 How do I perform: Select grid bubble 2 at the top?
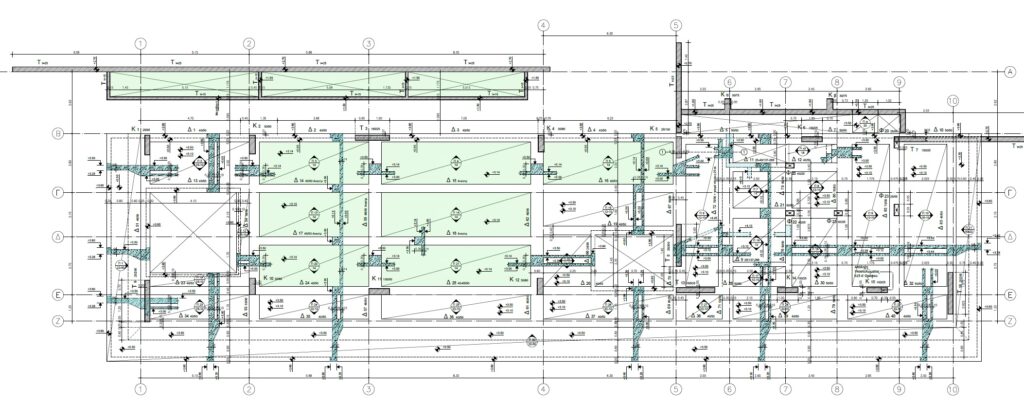(248, 44)
